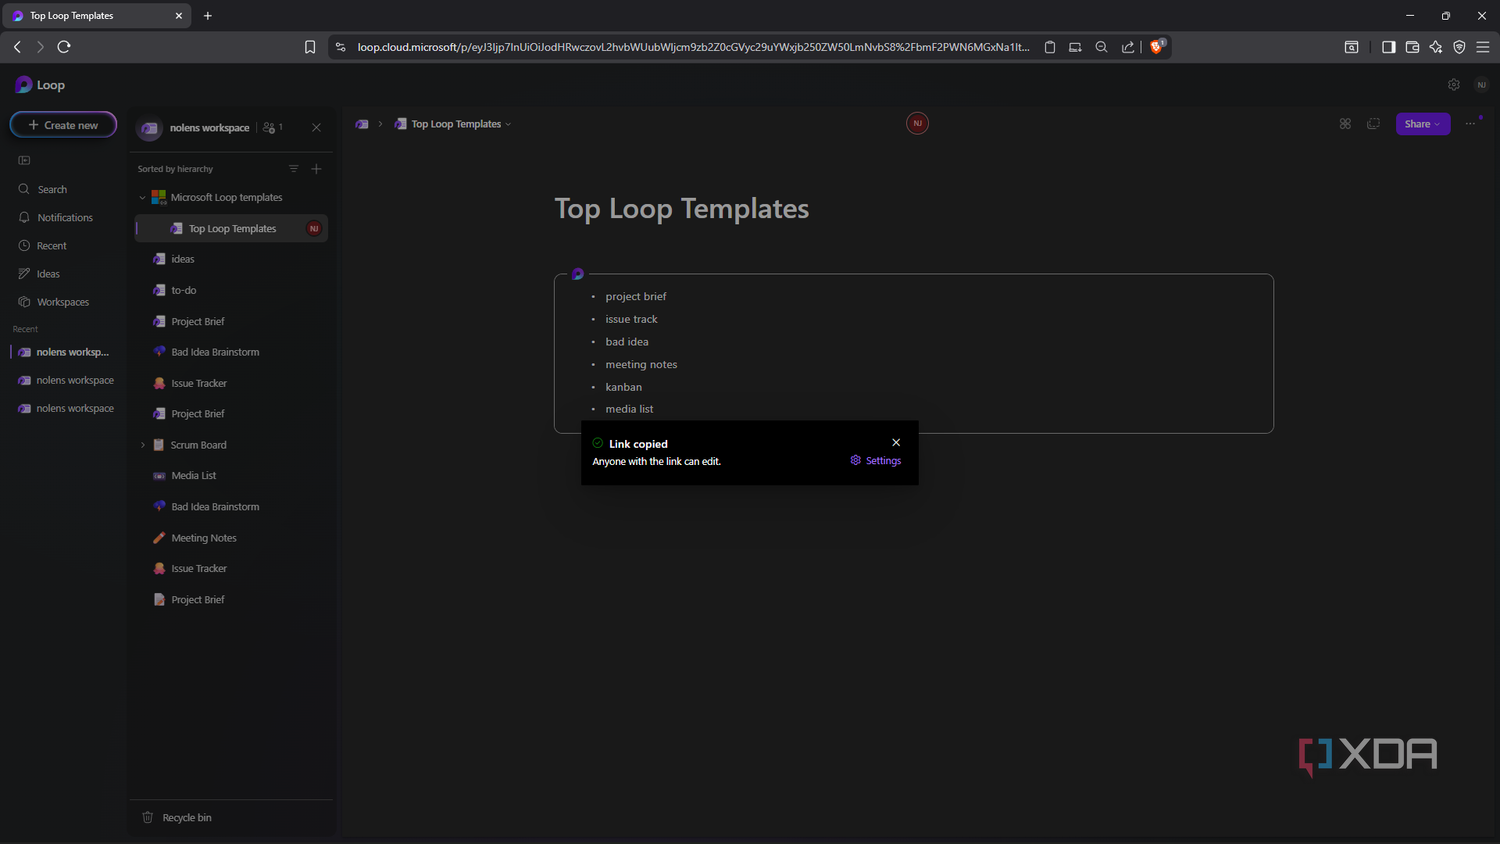Click the copy as component icon

click(x=1373, y=124)
